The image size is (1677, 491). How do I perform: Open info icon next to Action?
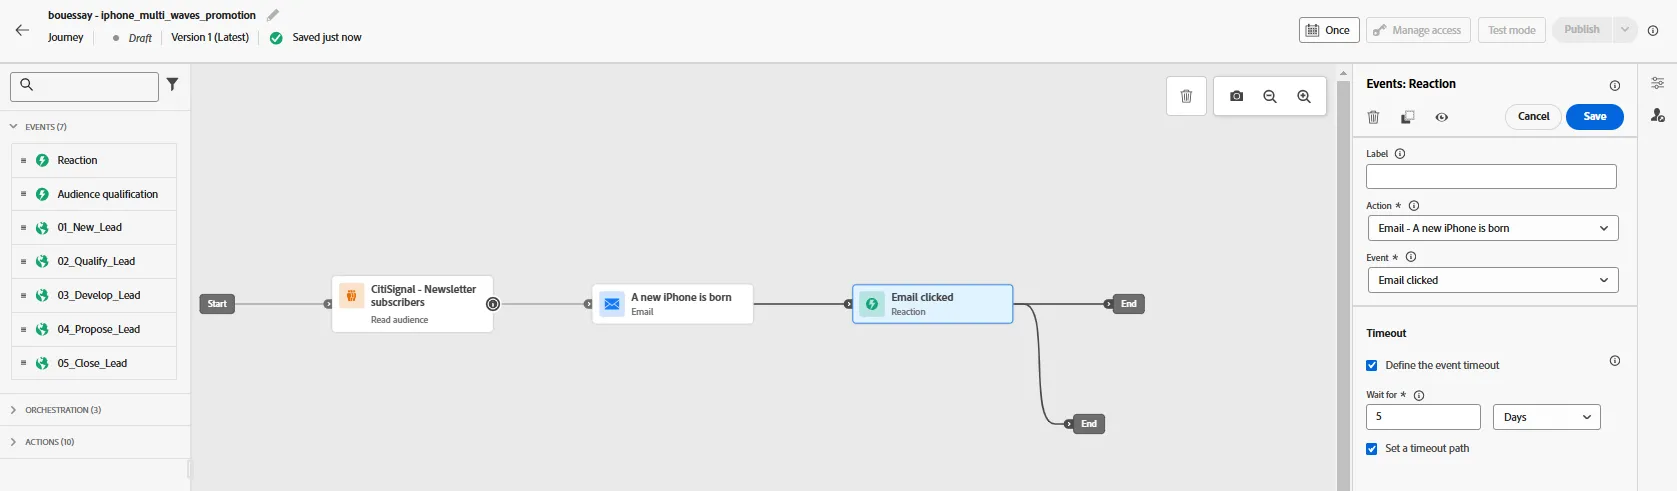coord(1414,206)
